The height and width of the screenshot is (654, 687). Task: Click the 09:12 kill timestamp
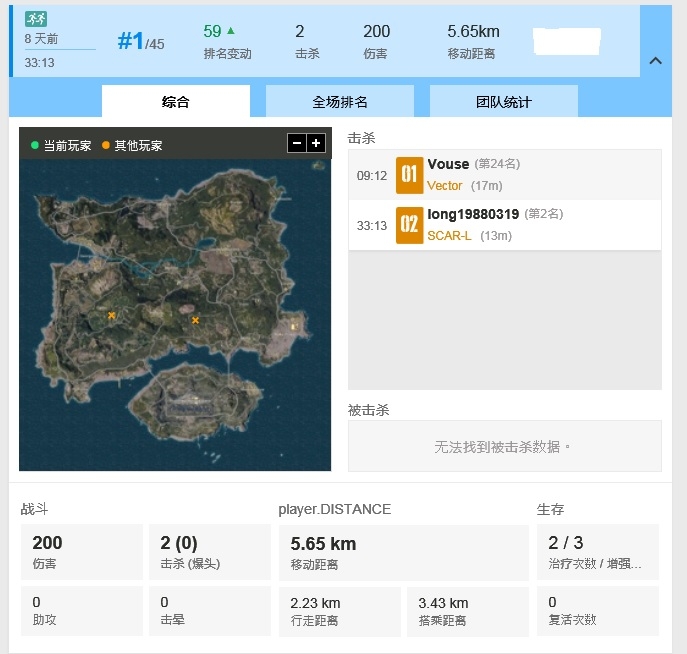click(x=372, y=176)
